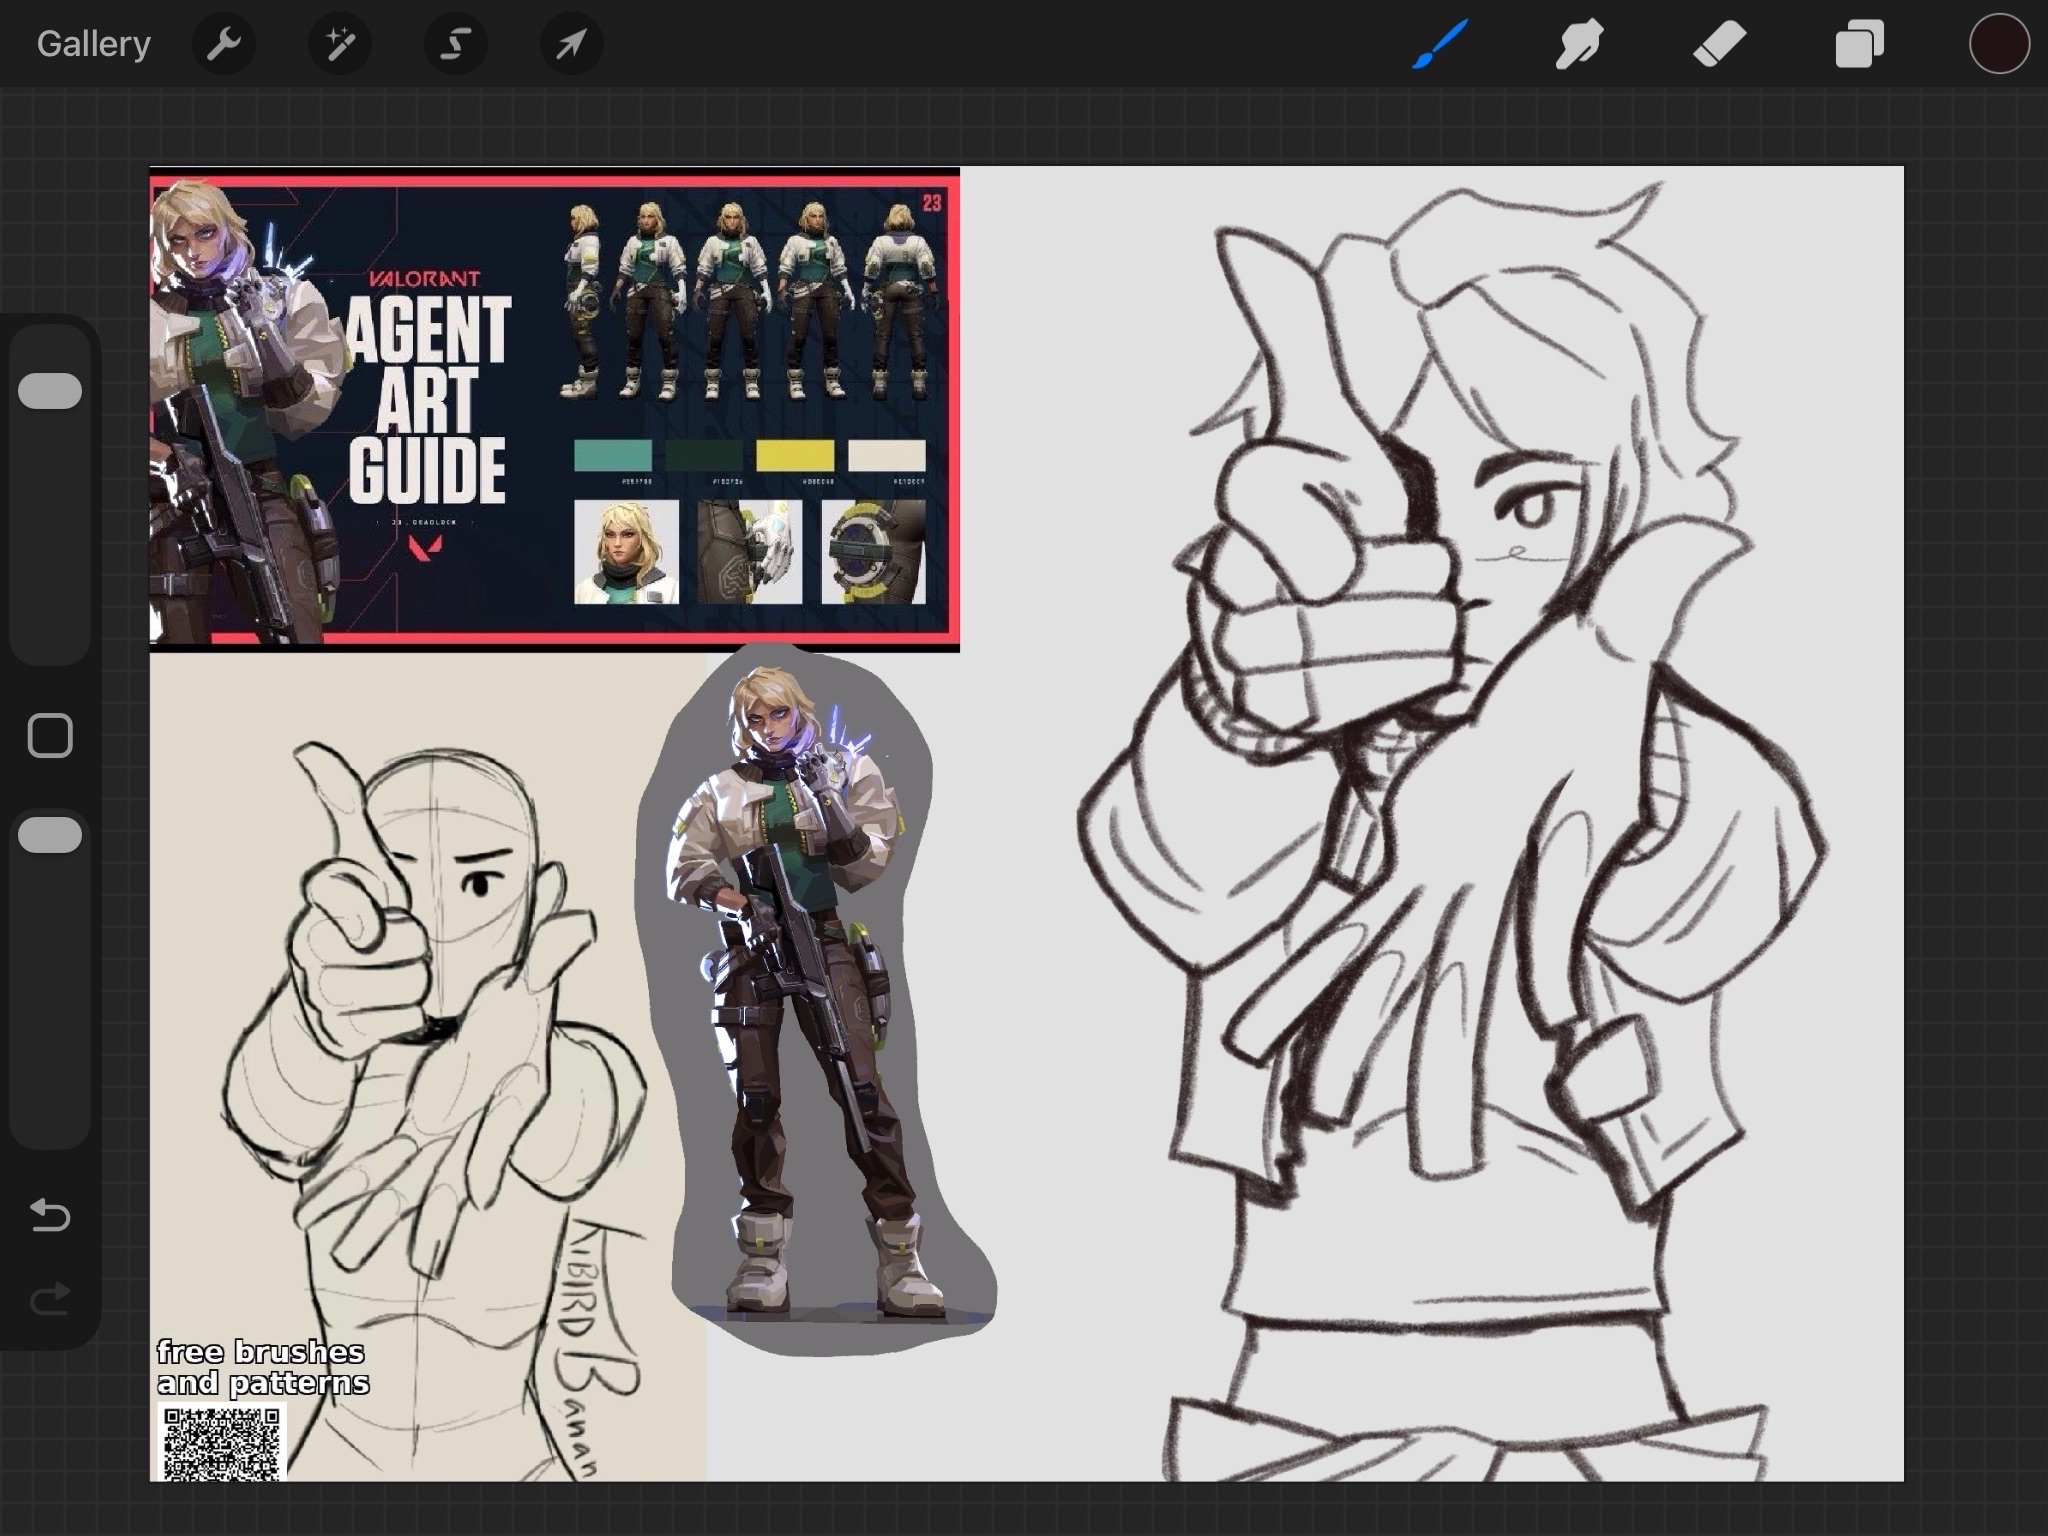Image resolution: width=2048 pixels, height=1536 pixels.
Task: Select the Eraser tool
Action: [1719, 44]
